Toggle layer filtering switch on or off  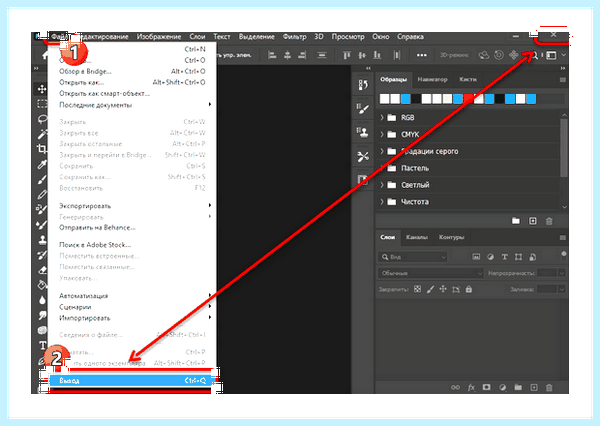click(564, 256)
